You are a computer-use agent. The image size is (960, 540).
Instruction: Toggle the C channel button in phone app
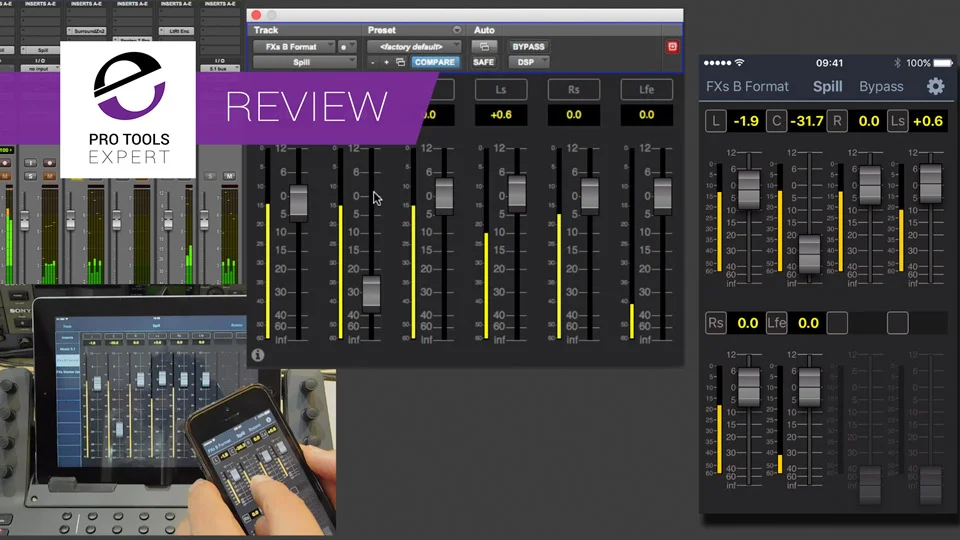(776, 121)
